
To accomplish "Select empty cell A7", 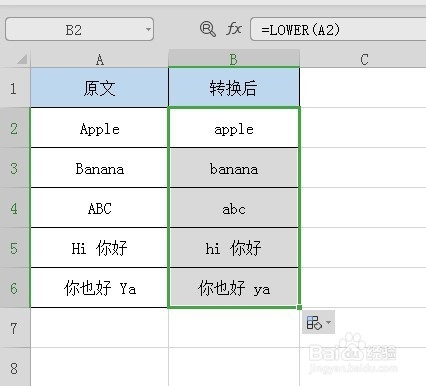I will pyautogui.click(x=99, y=328).
